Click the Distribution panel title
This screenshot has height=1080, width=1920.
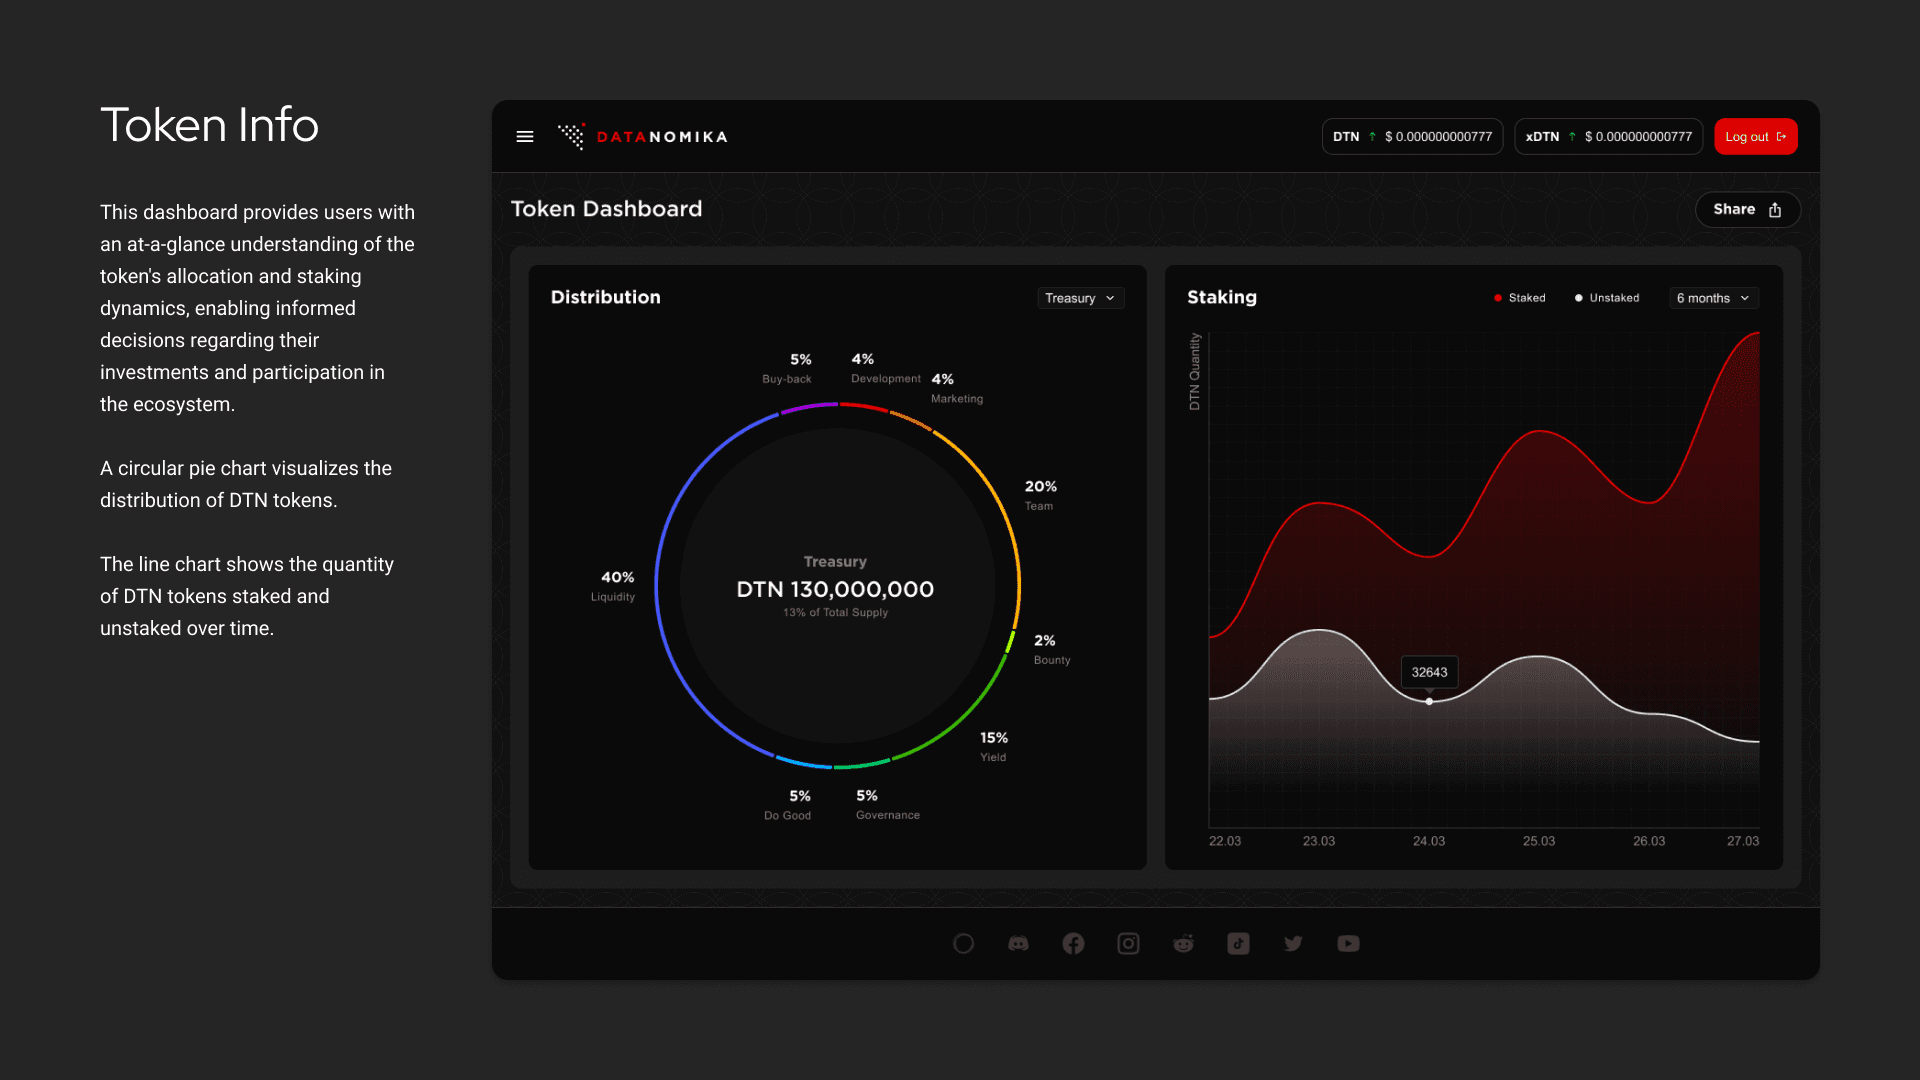point(605,297)
